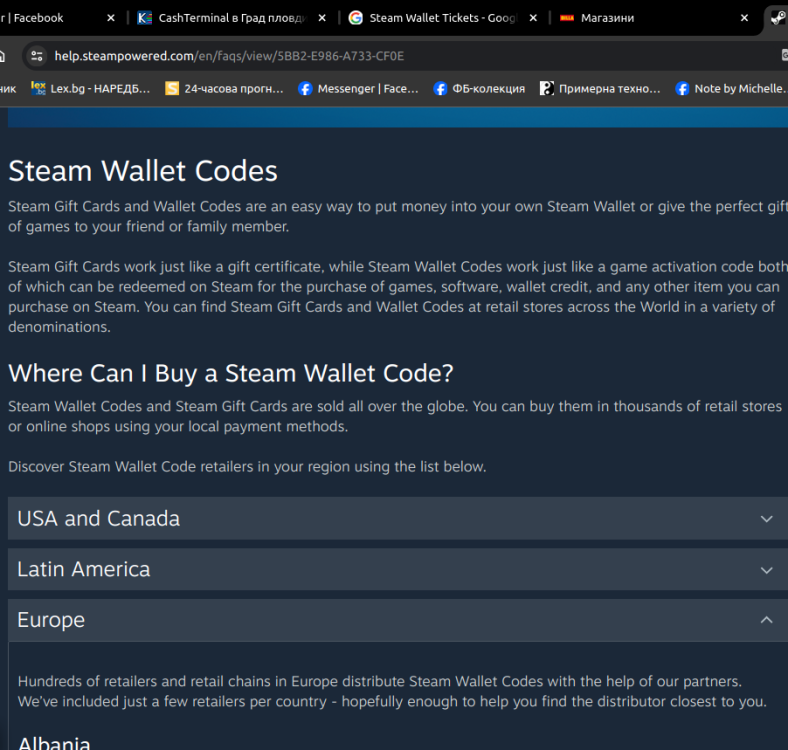The image size is (788, 750).
Task: Click the Lex.bg bookmark icon
Action: [38, 88]
